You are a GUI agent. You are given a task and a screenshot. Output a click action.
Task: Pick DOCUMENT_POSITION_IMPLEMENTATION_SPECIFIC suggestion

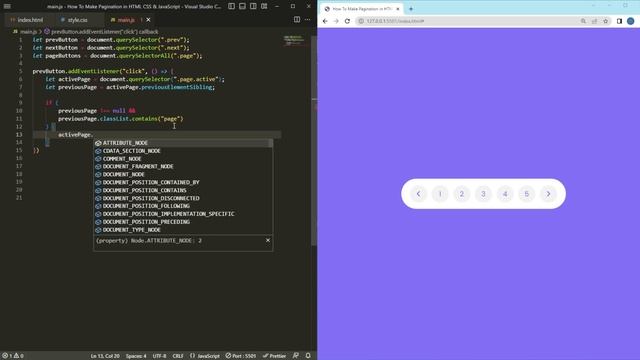(x=183, y=214)
